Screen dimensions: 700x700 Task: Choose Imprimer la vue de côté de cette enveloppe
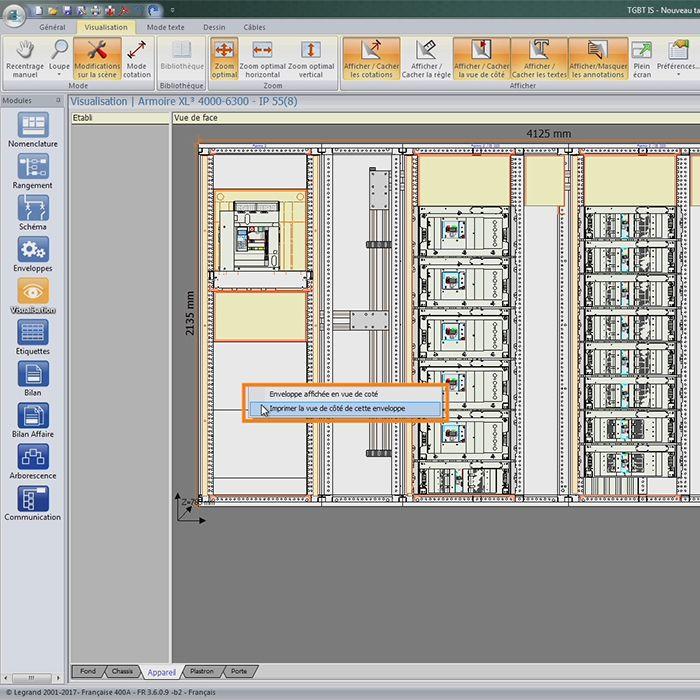point(345,408)
